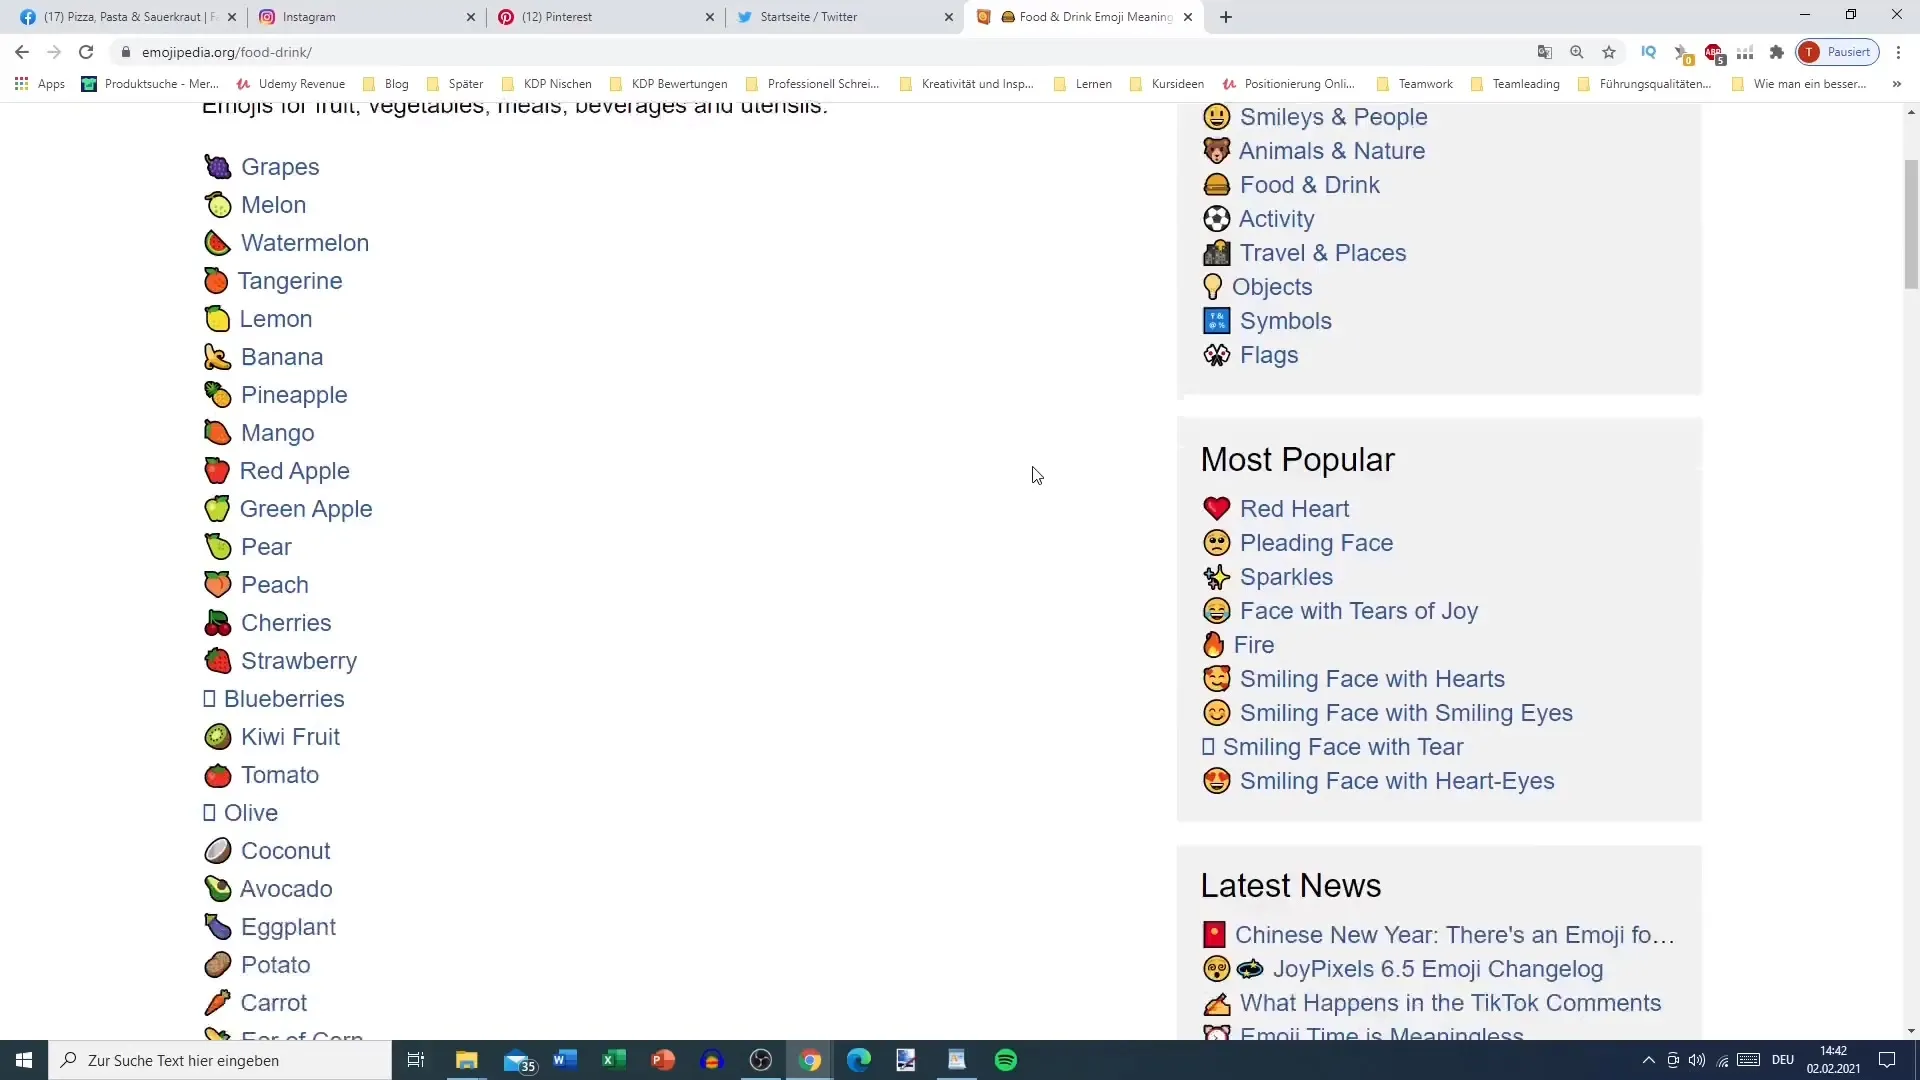
Task: Bookmark this page with star icon
Action: click(x=1609, y=52)
